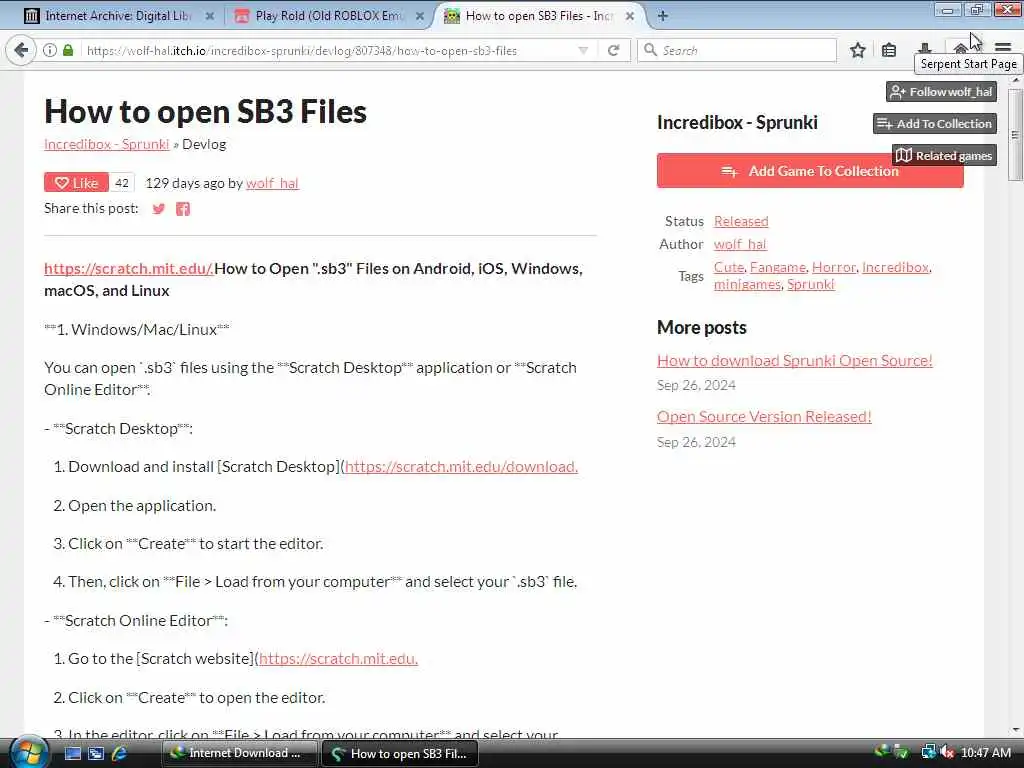1024x768 pixels.
Task: Click Switch between windows quick launch icon
Action: pos(96,754)
